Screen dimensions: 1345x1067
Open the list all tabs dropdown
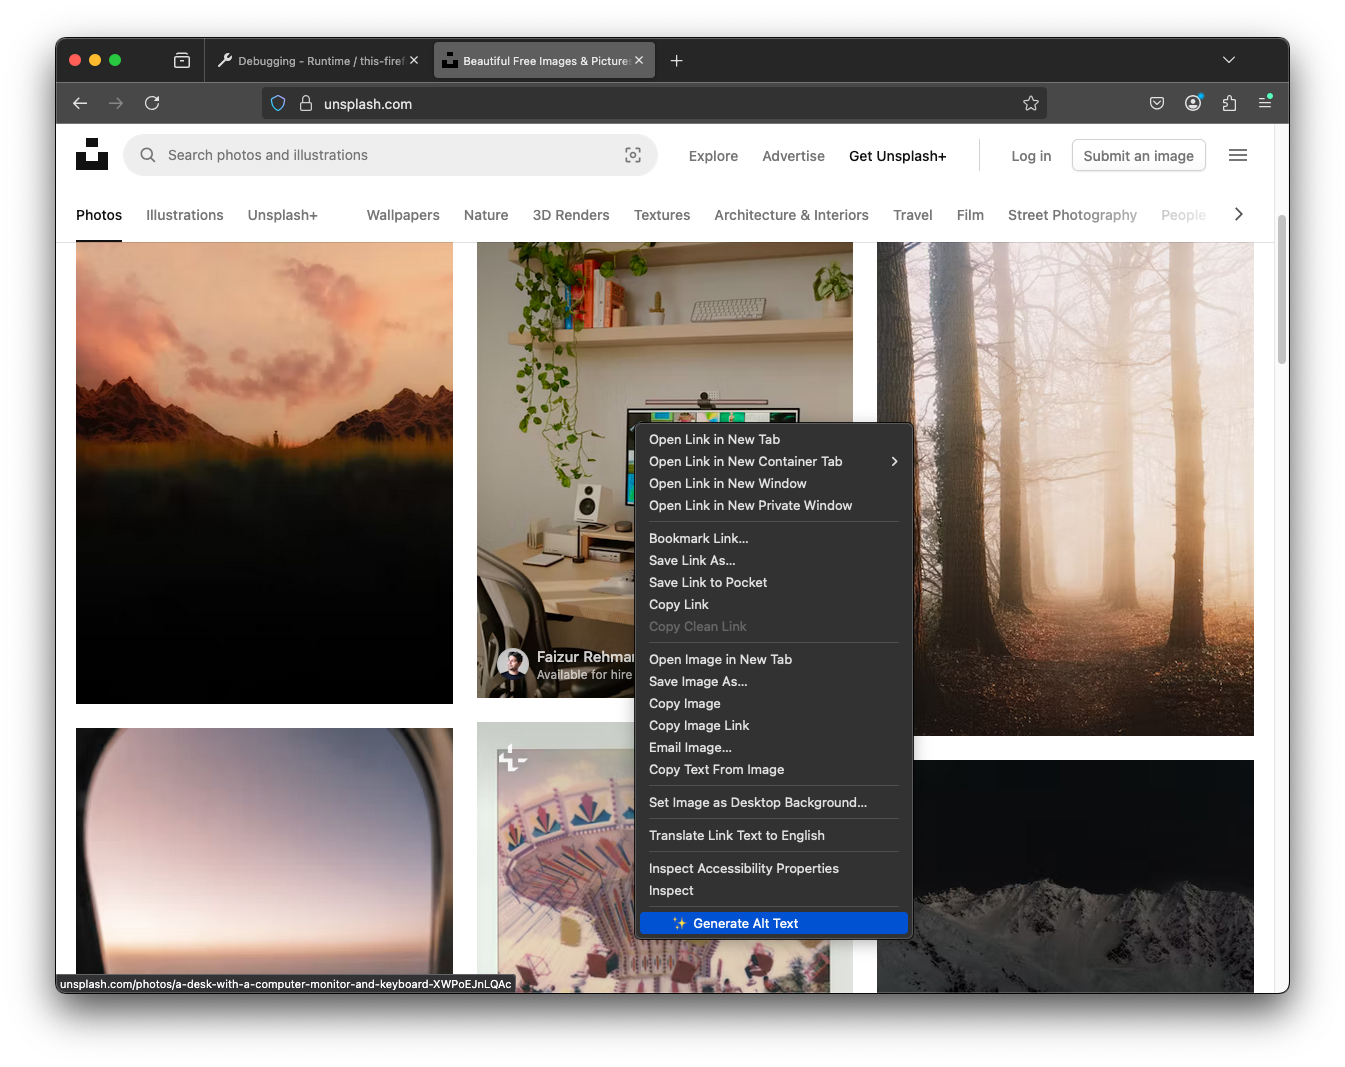(1229, 60)
